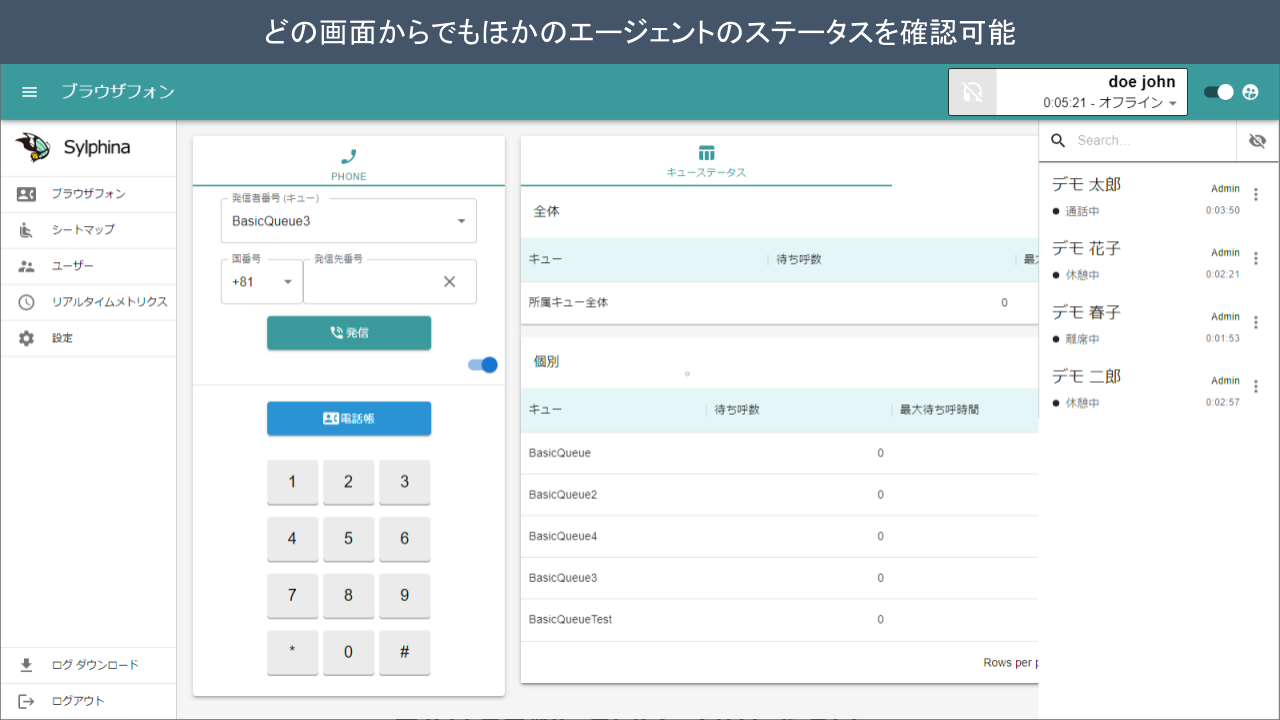The height and width of the screenshot is (720, 1280).
Task: Clear the destination number with X icon
Action: pyautogui.click(x=449, y=282)
